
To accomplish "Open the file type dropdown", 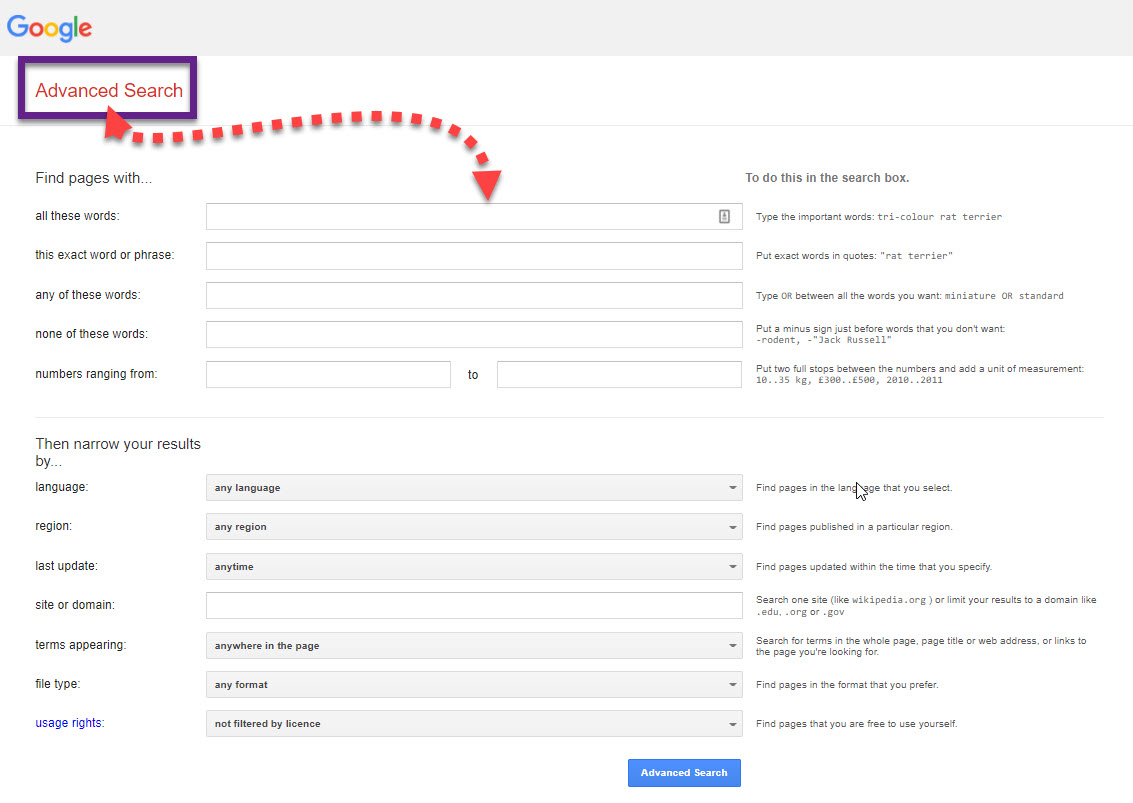I will (x=473, y=685).
